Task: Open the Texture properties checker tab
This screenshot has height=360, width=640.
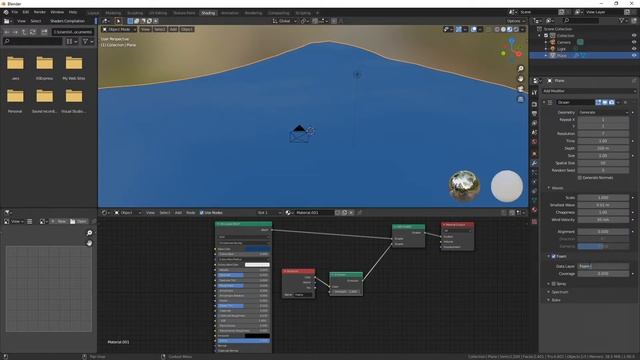Action: pos(534,222)
